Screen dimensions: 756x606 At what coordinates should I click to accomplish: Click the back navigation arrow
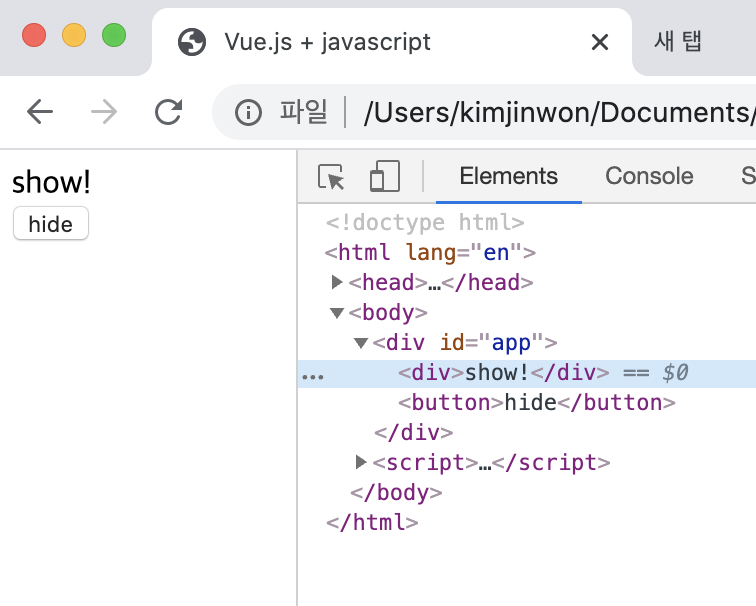tap(40, 112)
